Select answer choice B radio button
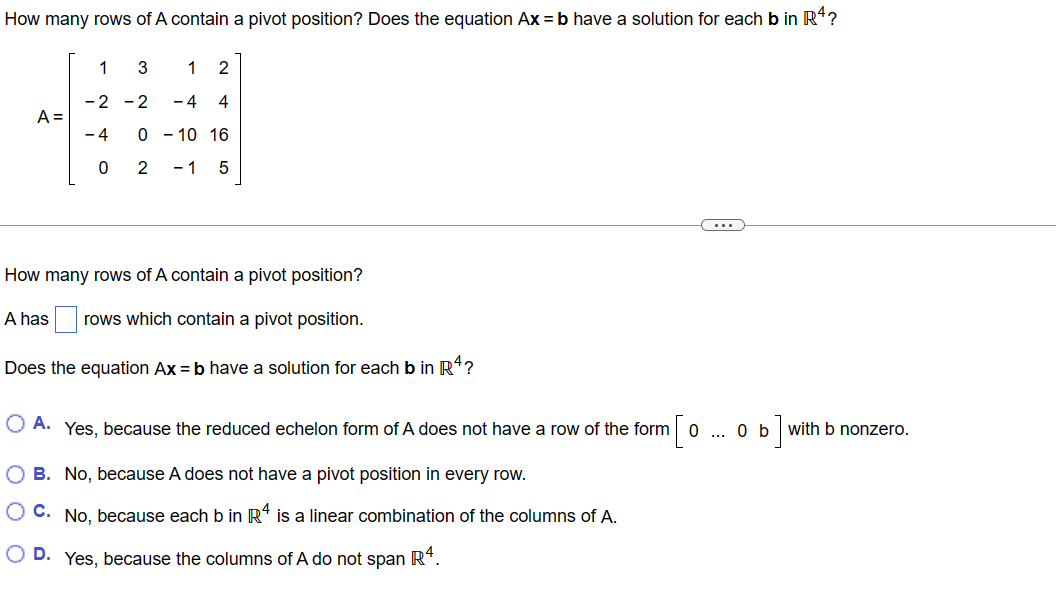Screen dimensions: 1056x609 [15, 473]
